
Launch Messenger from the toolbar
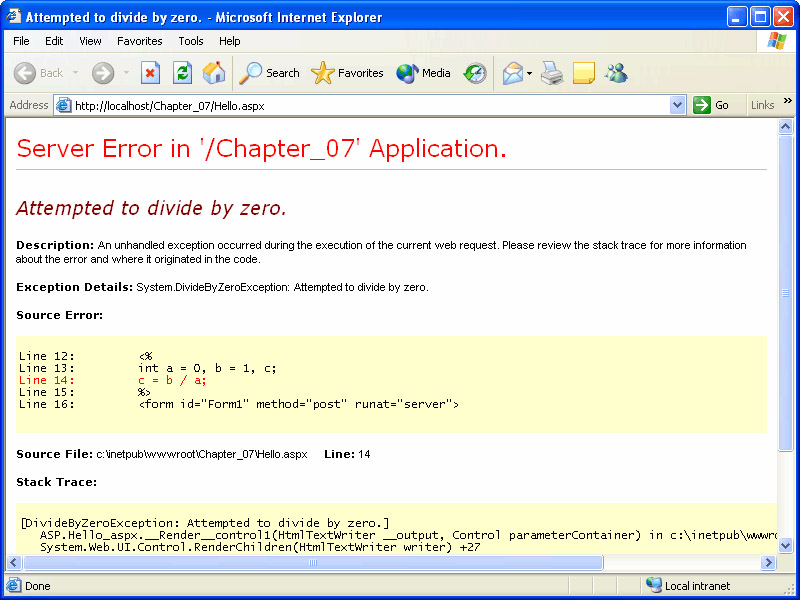(x=616, y=73)
